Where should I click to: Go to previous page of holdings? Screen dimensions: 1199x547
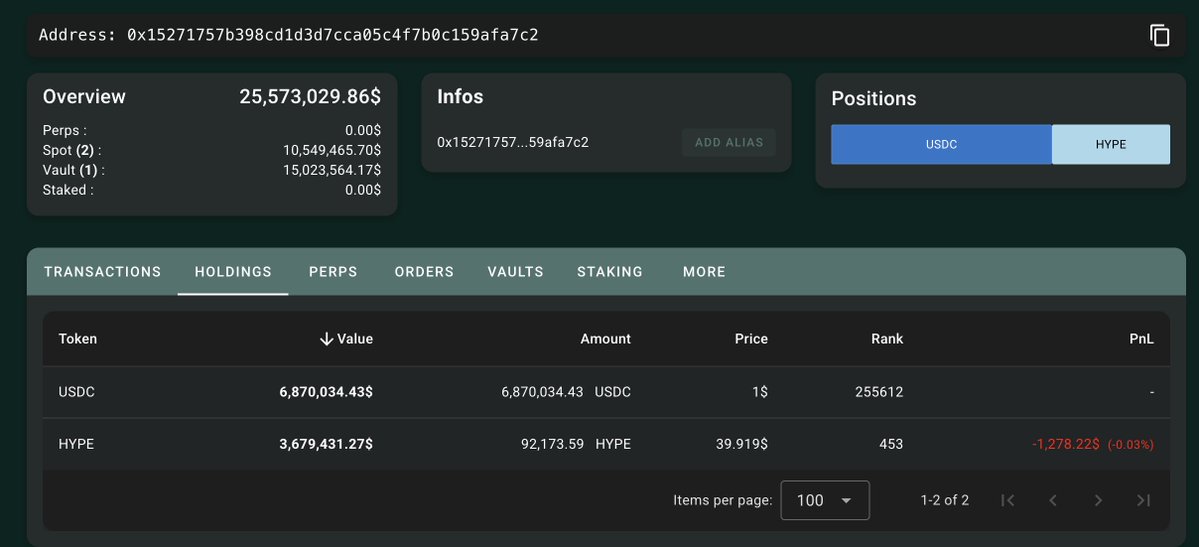pyautogui.click(x=1053, y=500)
